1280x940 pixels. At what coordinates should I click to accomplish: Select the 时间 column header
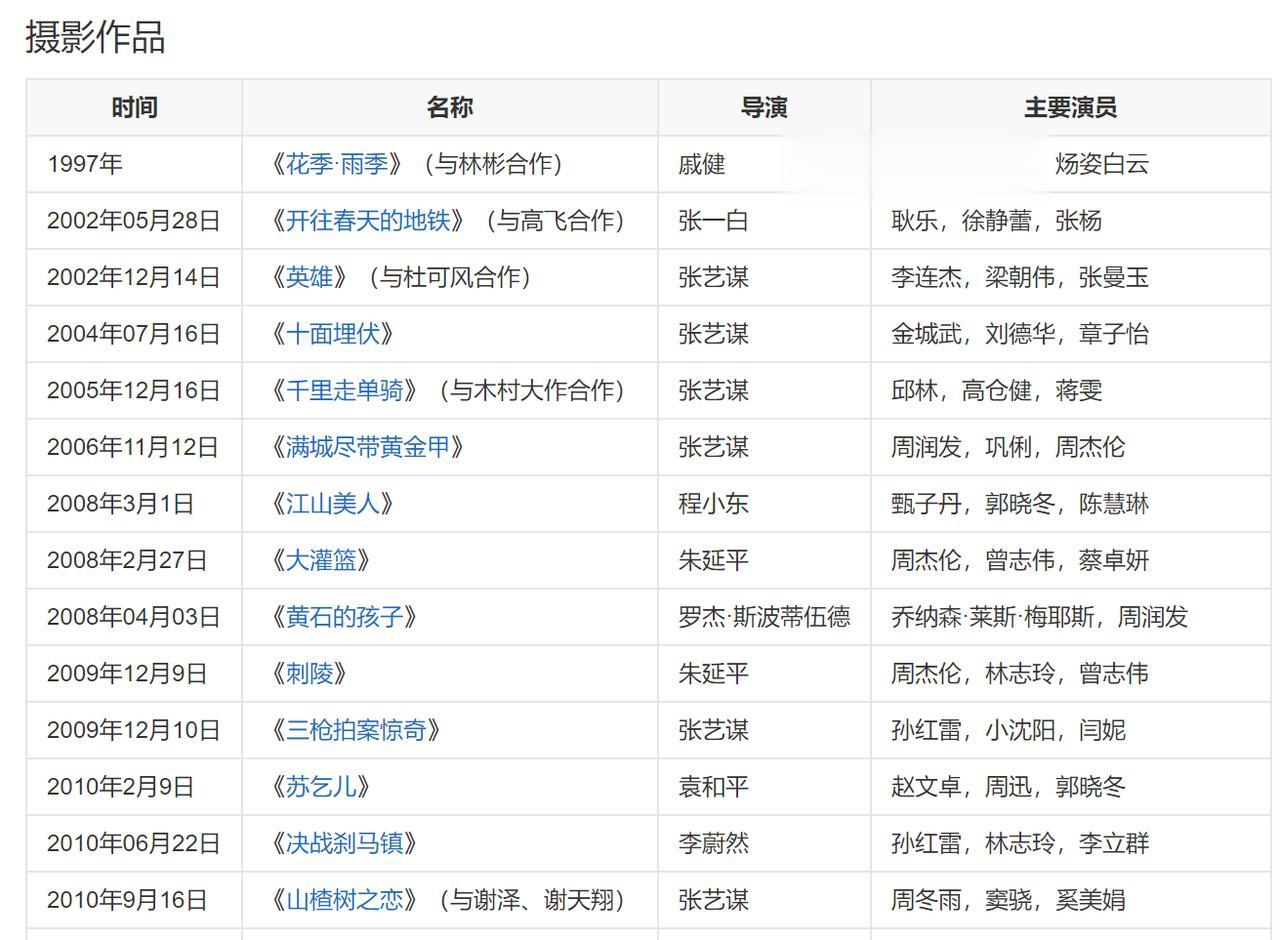(134, 107)
